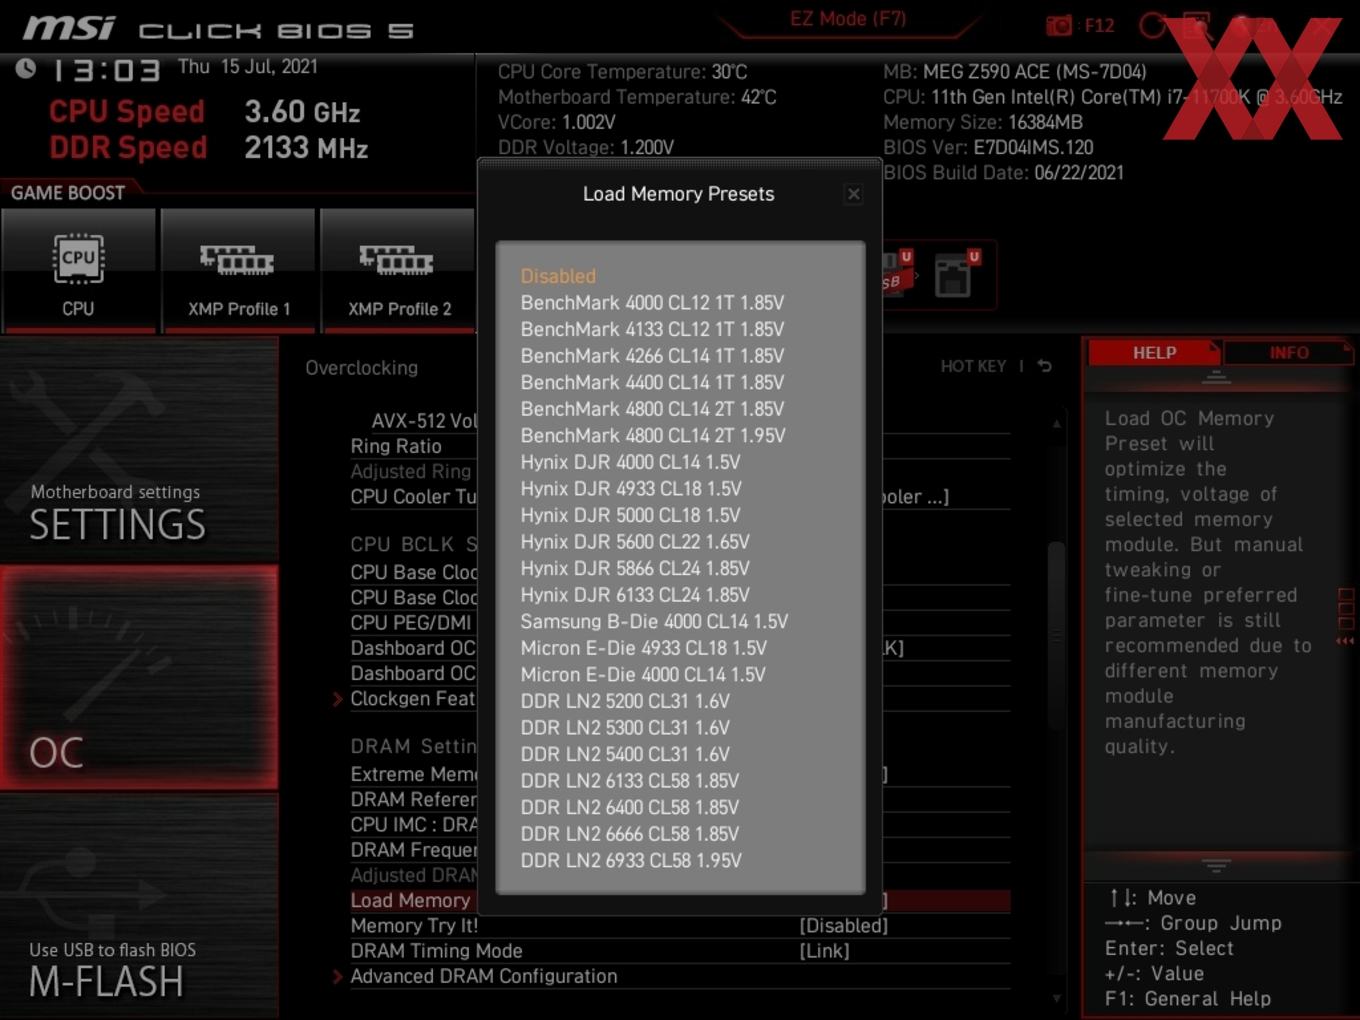Open the HOT KEY list
Viewport: 1360px width, 1020px height.
973,366
